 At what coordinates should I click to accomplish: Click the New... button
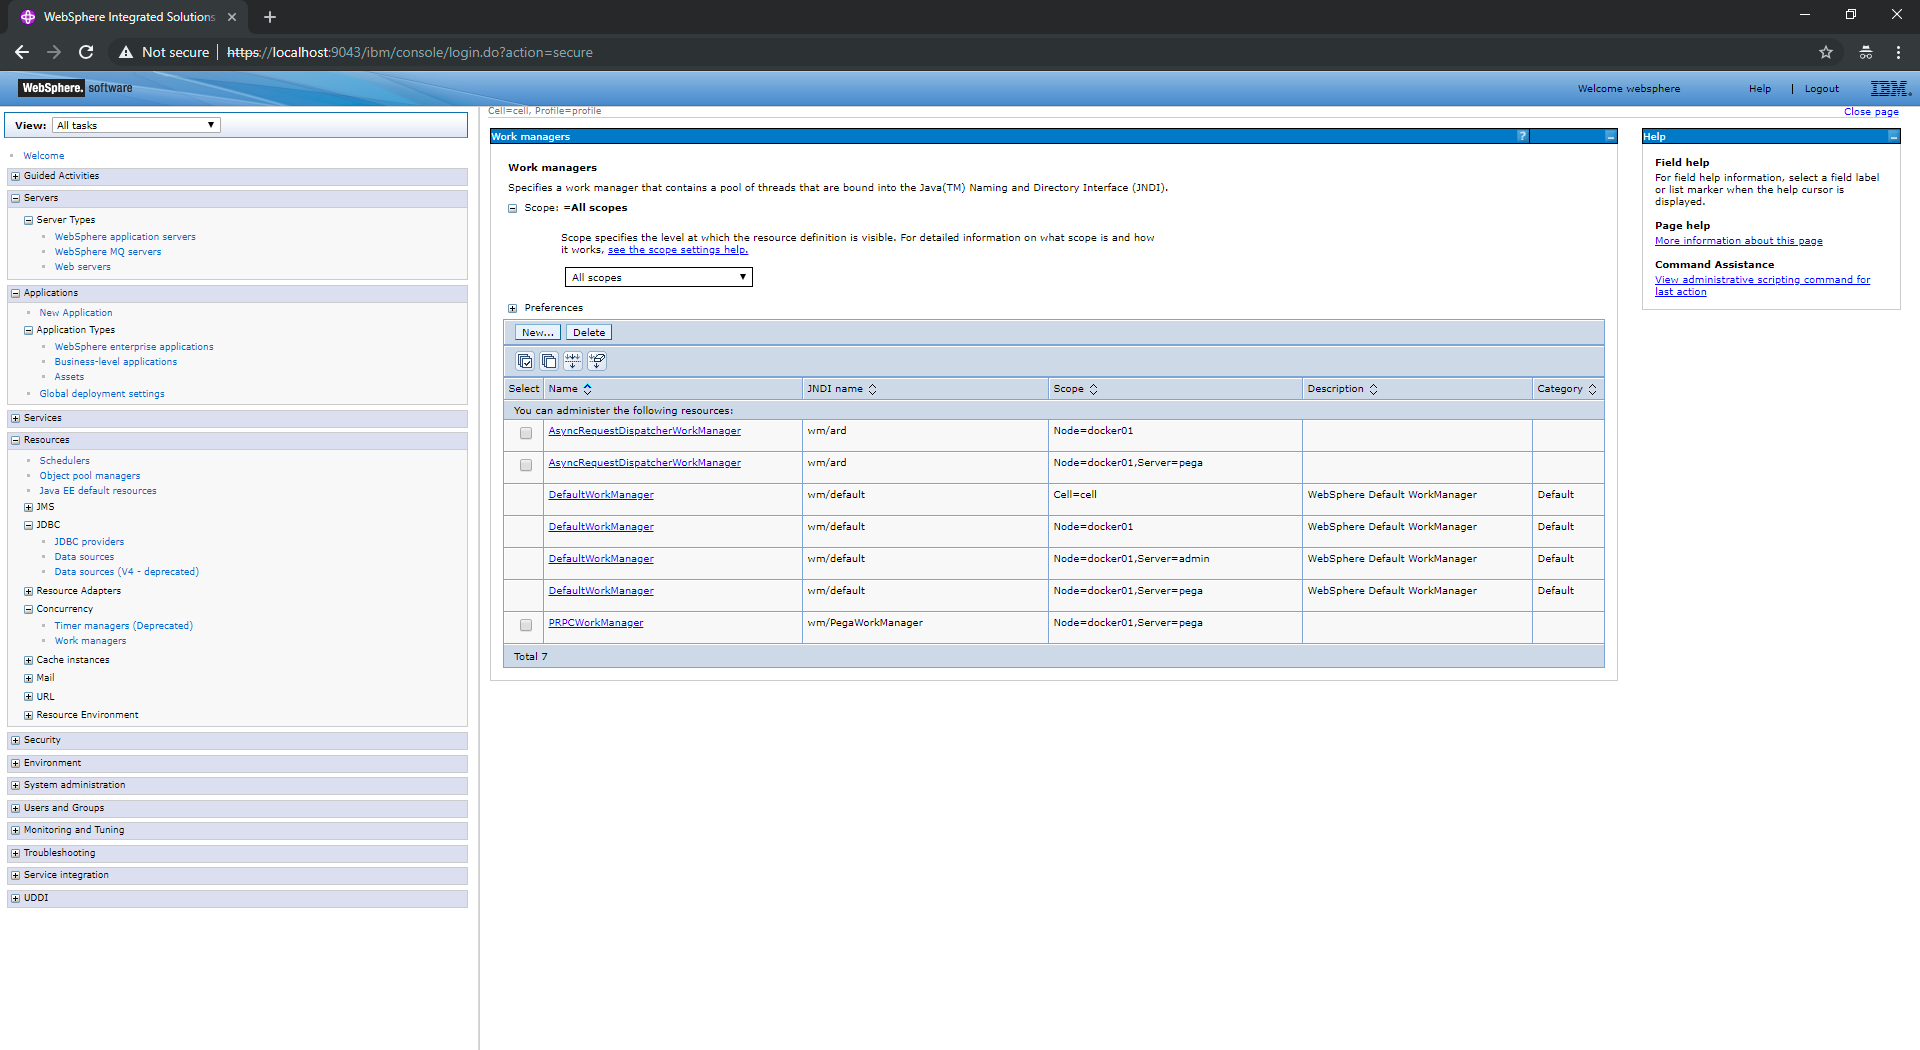point(538,332)
